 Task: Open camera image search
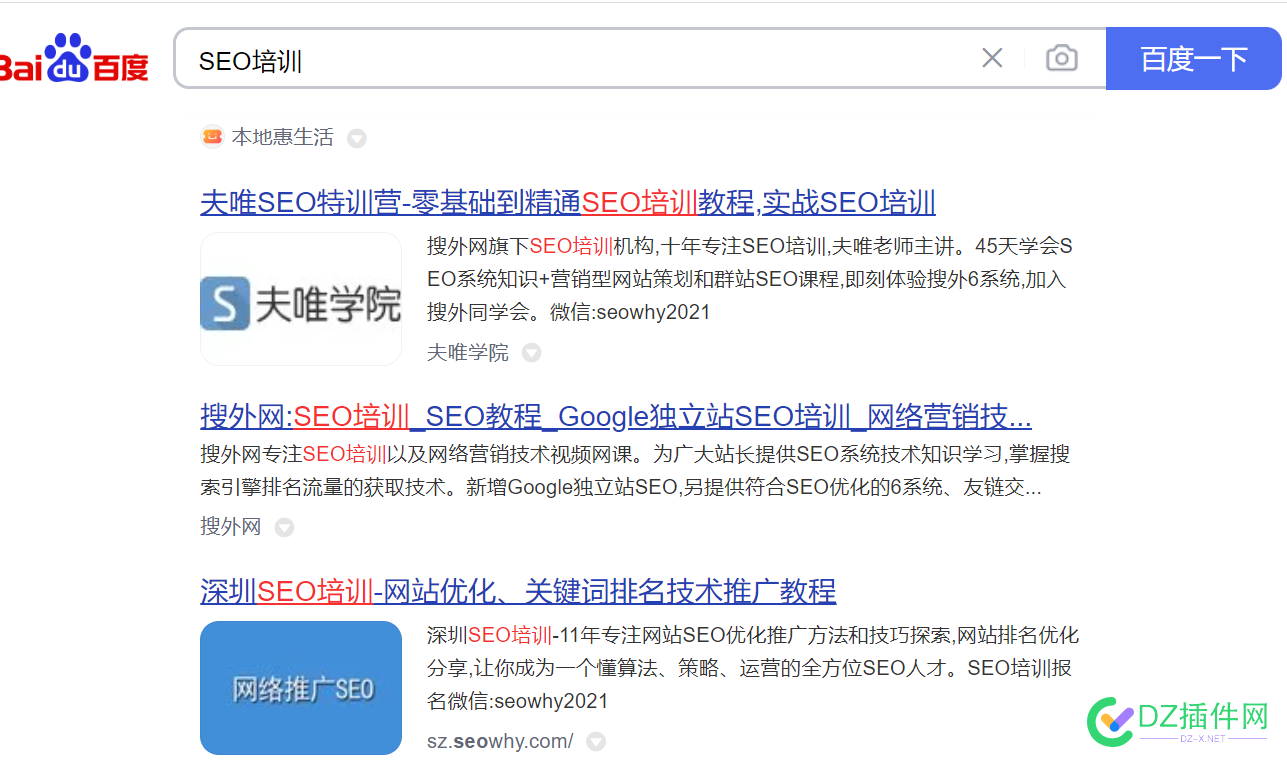(1062, 58)
